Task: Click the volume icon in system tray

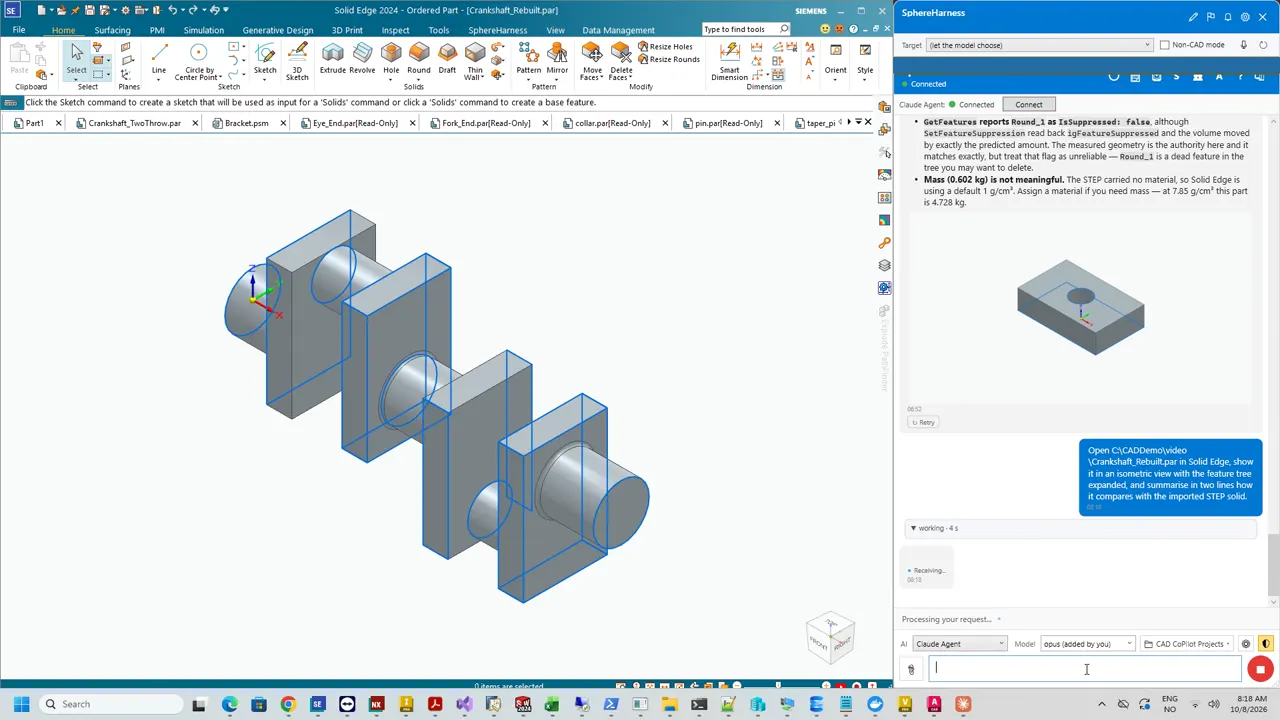Action: 1214,704
